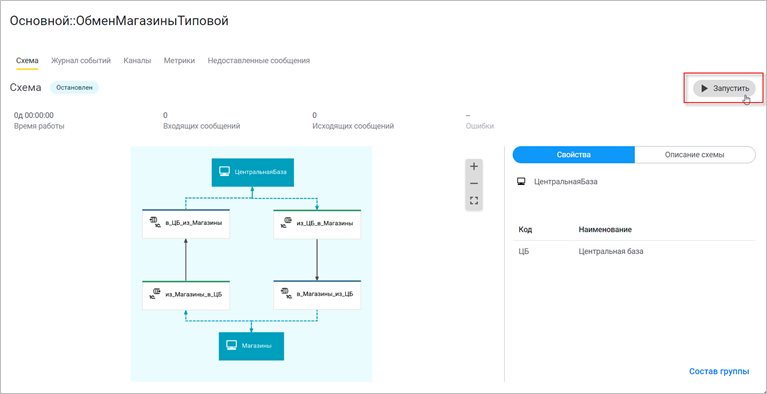Open the Метрики tab
Screen dimensions: 767x394
[x=180, y=61]
